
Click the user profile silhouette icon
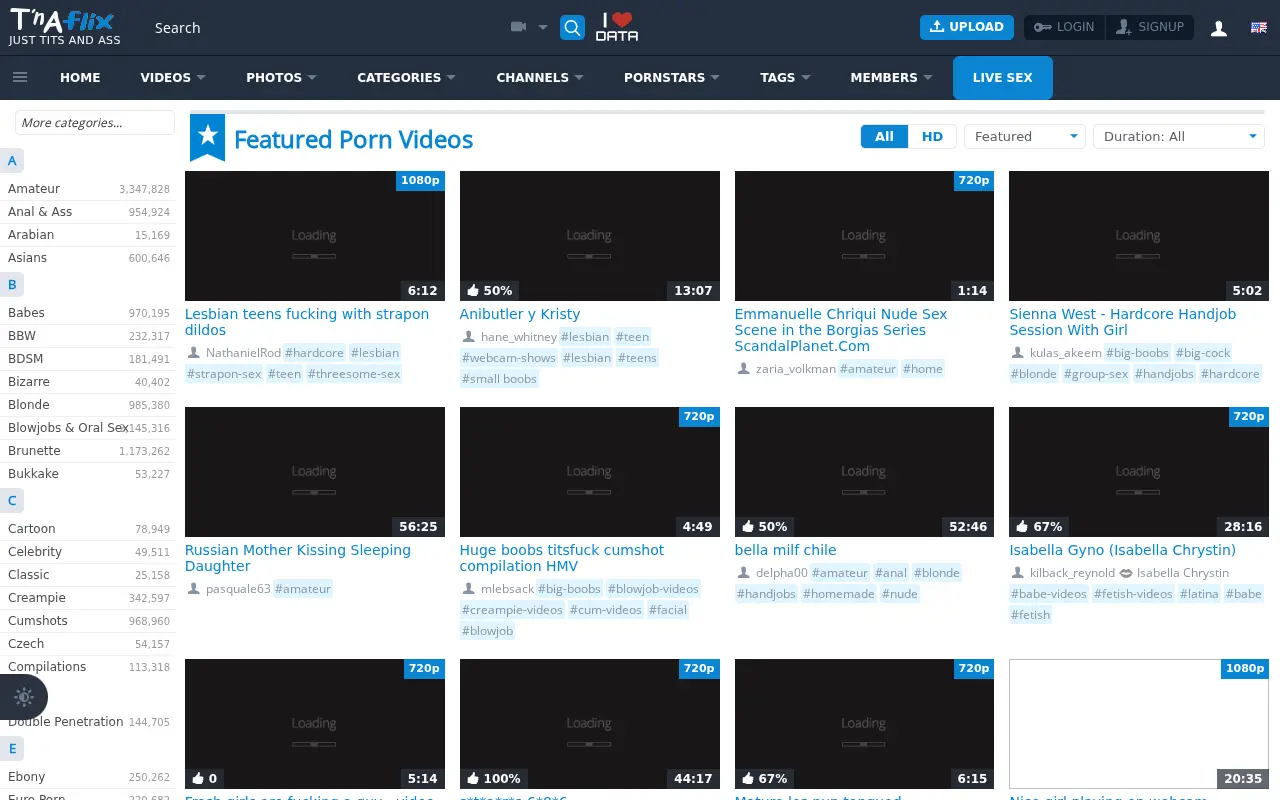[x=1219, y=28]
